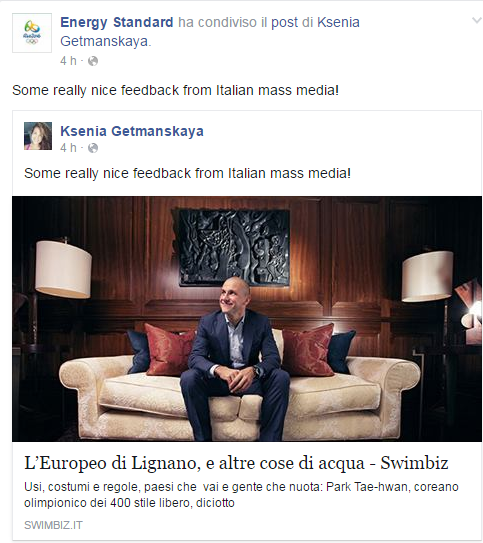Image resolution: width=483 pixels, height=543 pixels.
Task: Click Ksenia Getmanskaya's name in inner post
Action: [132, 131]
